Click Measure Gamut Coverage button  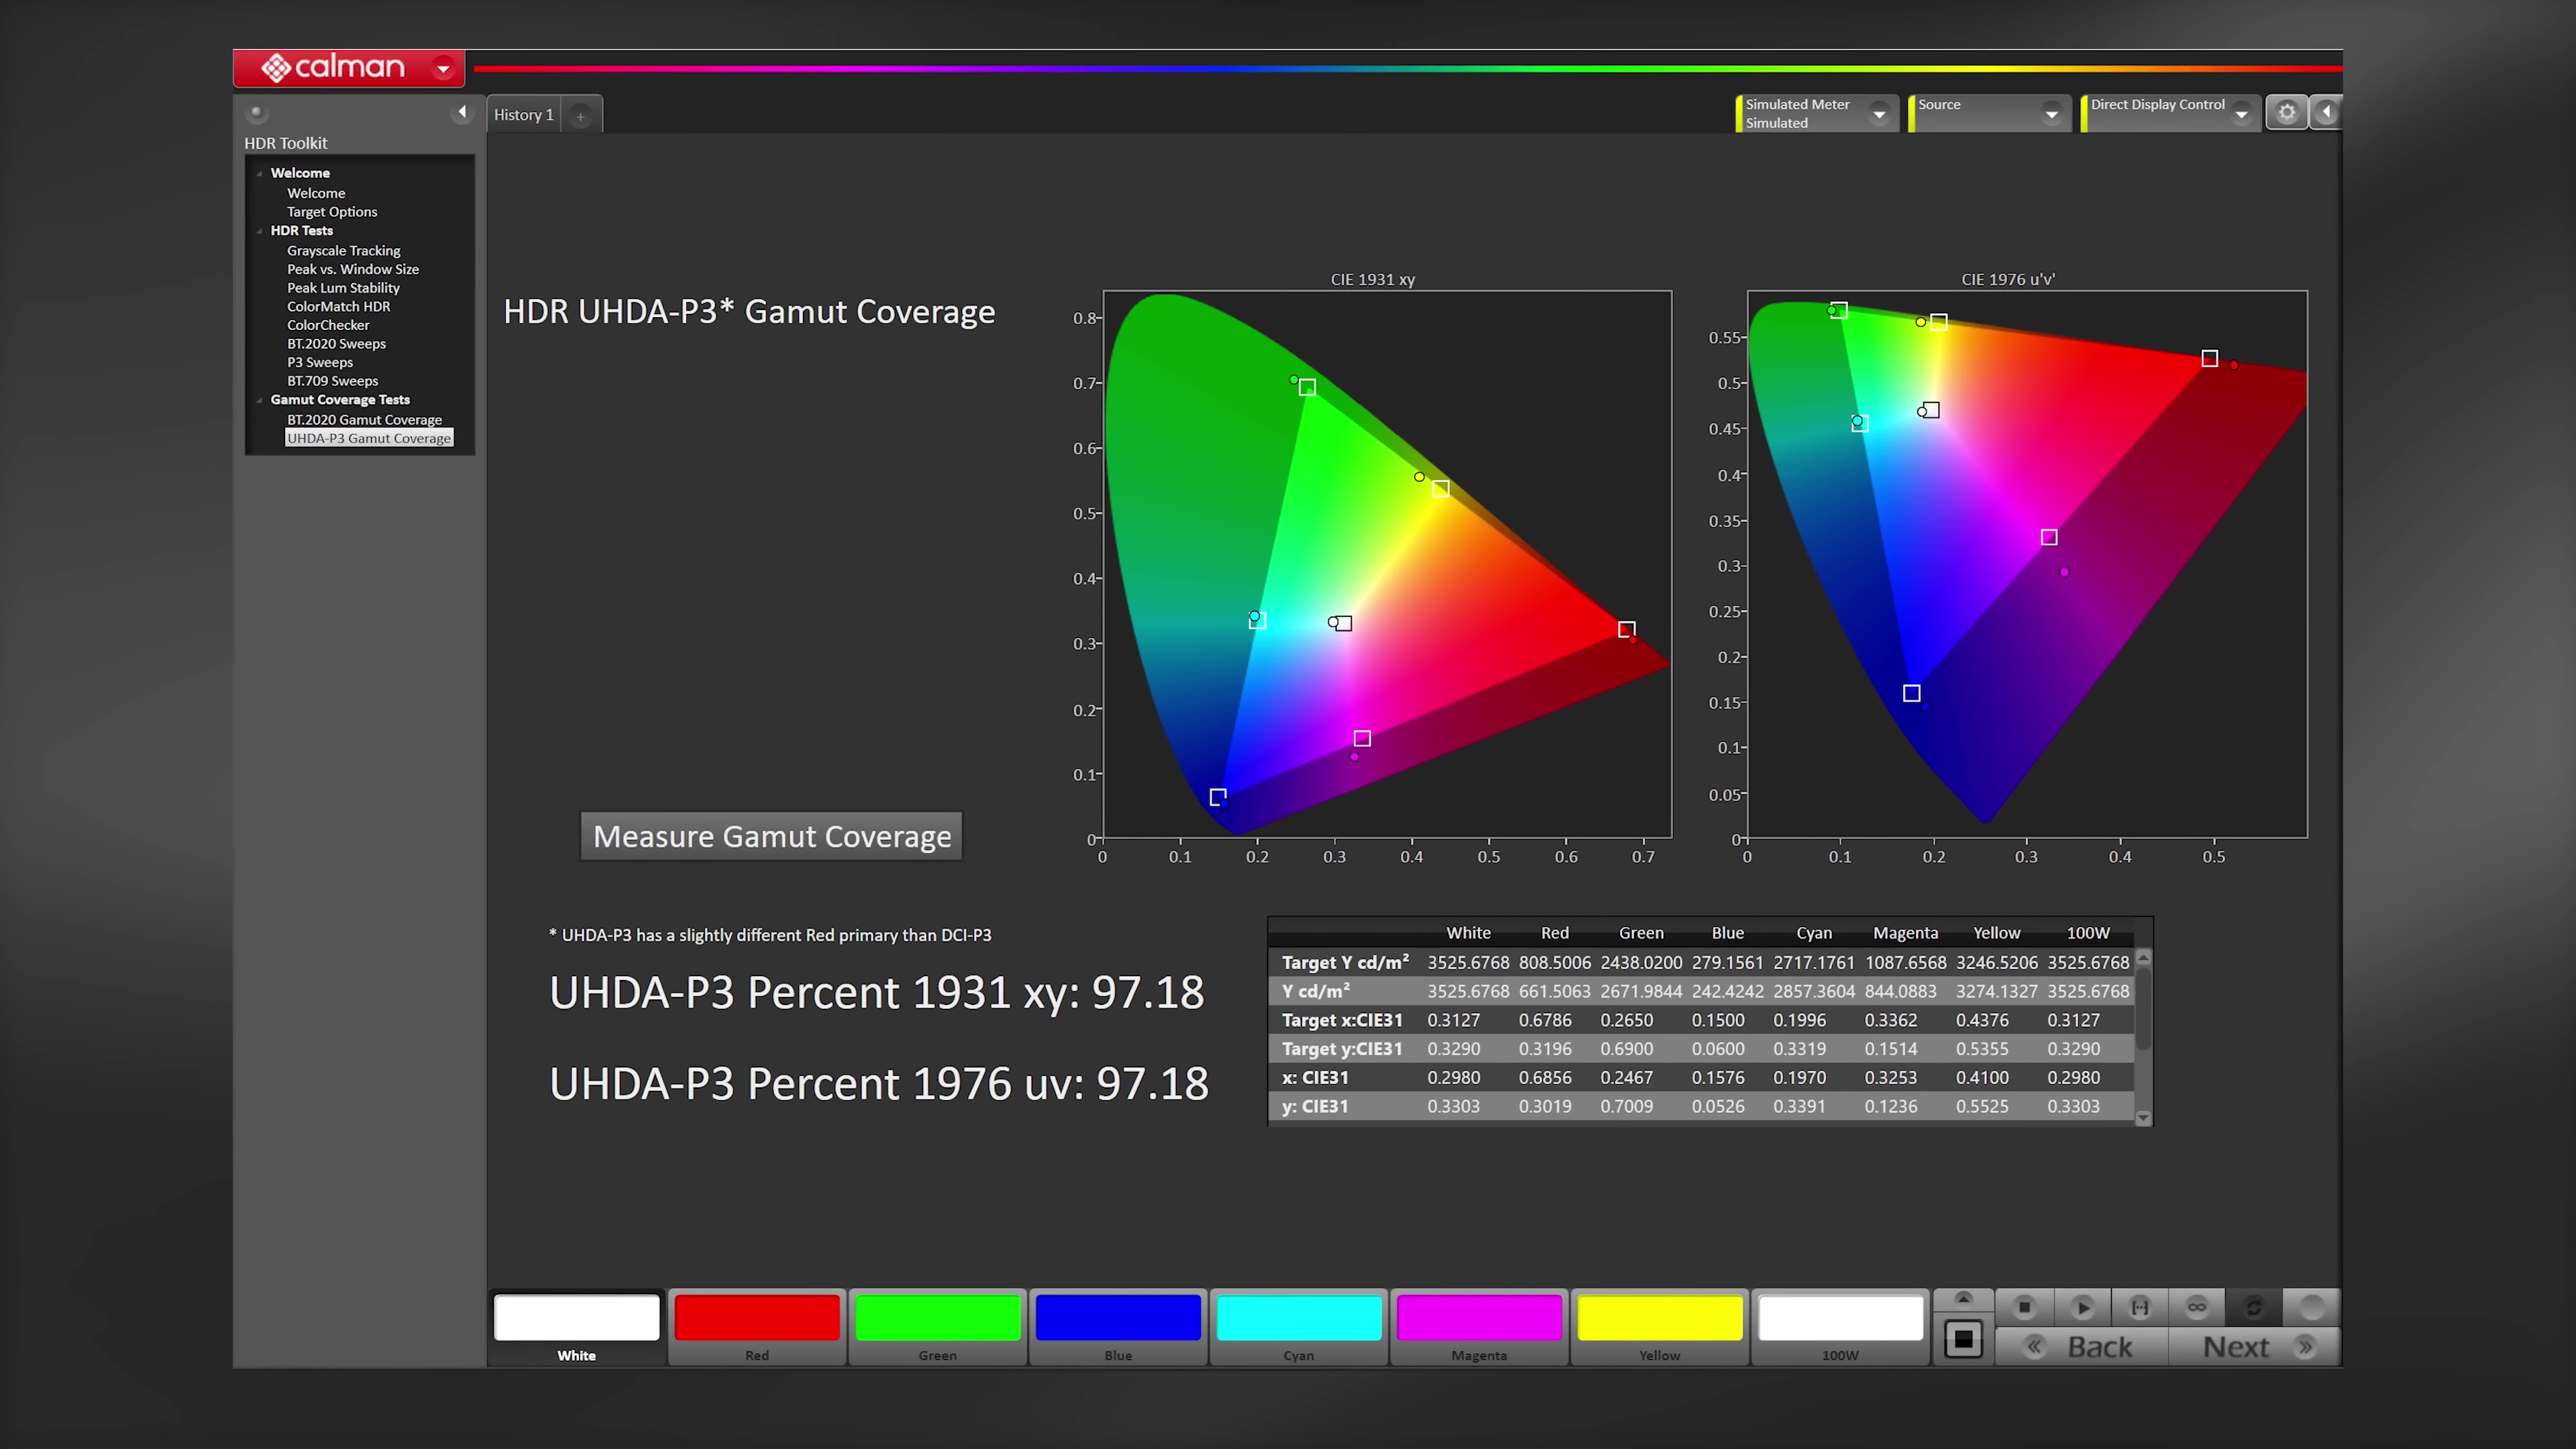tap(772, 836)
